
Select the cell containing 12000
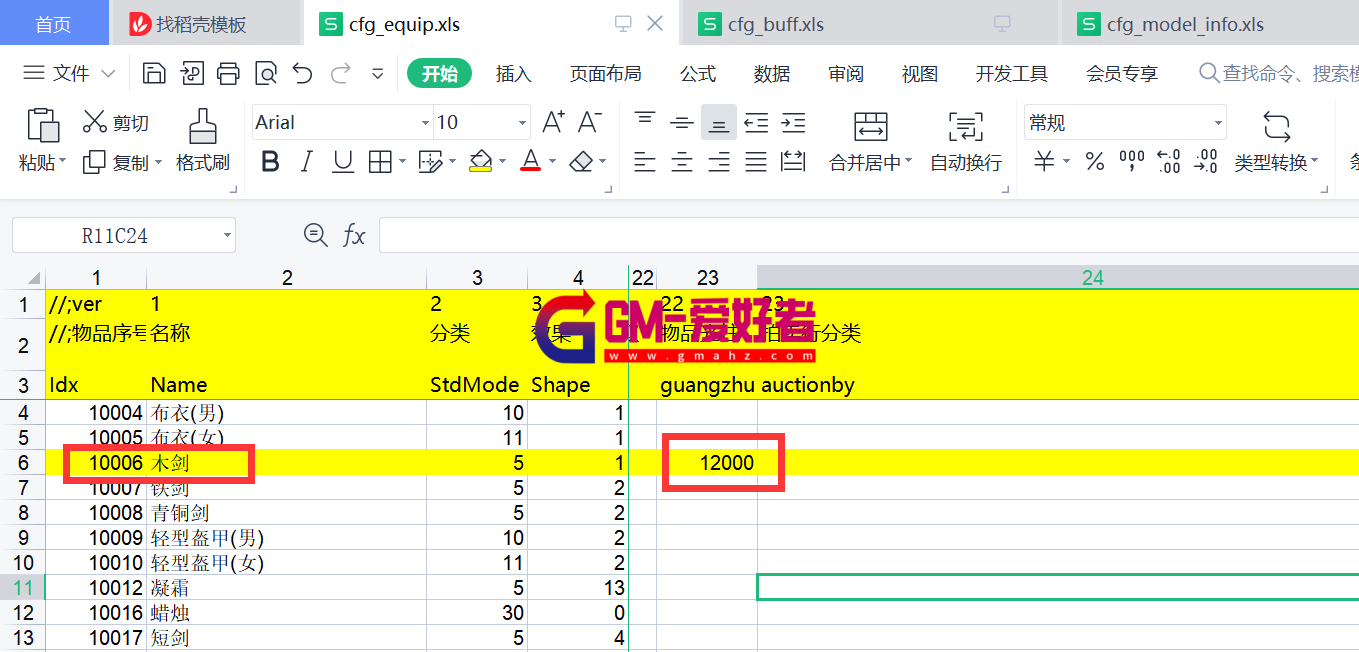pos(707,462)
